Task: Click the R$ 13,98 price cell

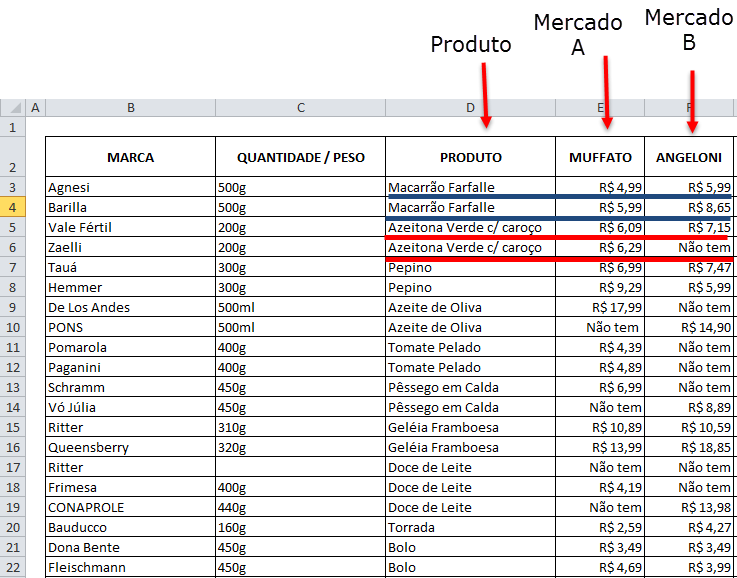Action: 689,507
